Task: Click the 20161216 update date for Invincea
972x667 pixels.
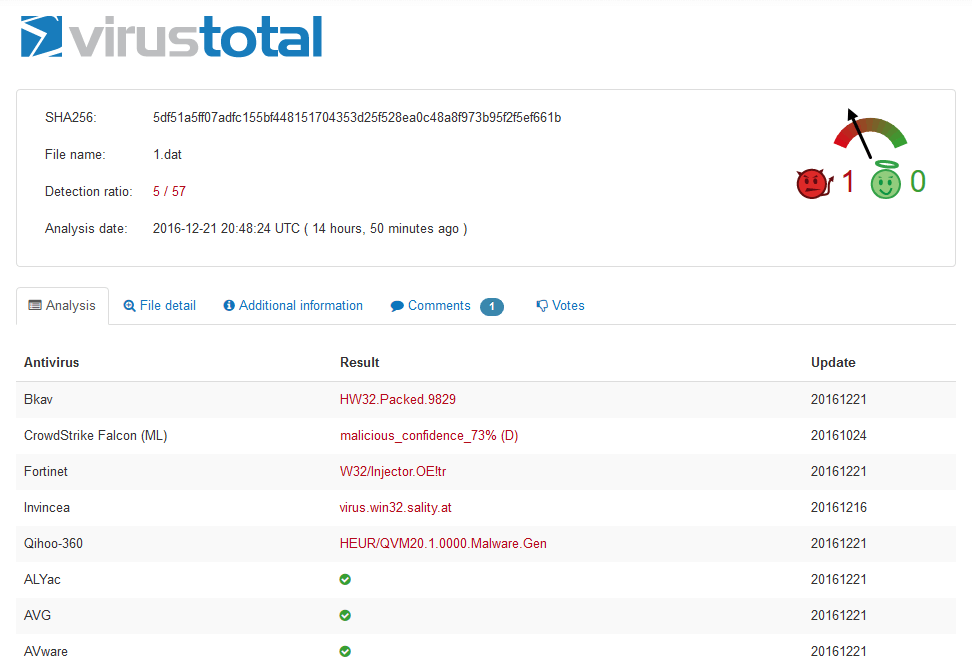Action: pyautogui.click(x=839, y=507)
